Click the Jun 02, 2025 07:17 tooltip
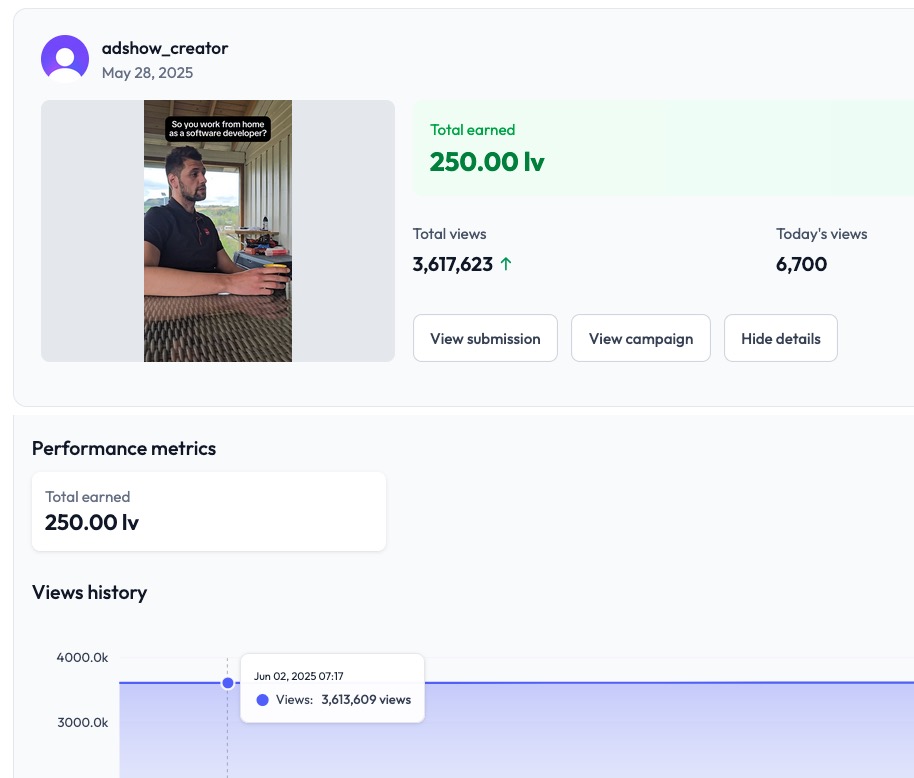Viewport: 914px width, 778px height. [x=332, y=688]
